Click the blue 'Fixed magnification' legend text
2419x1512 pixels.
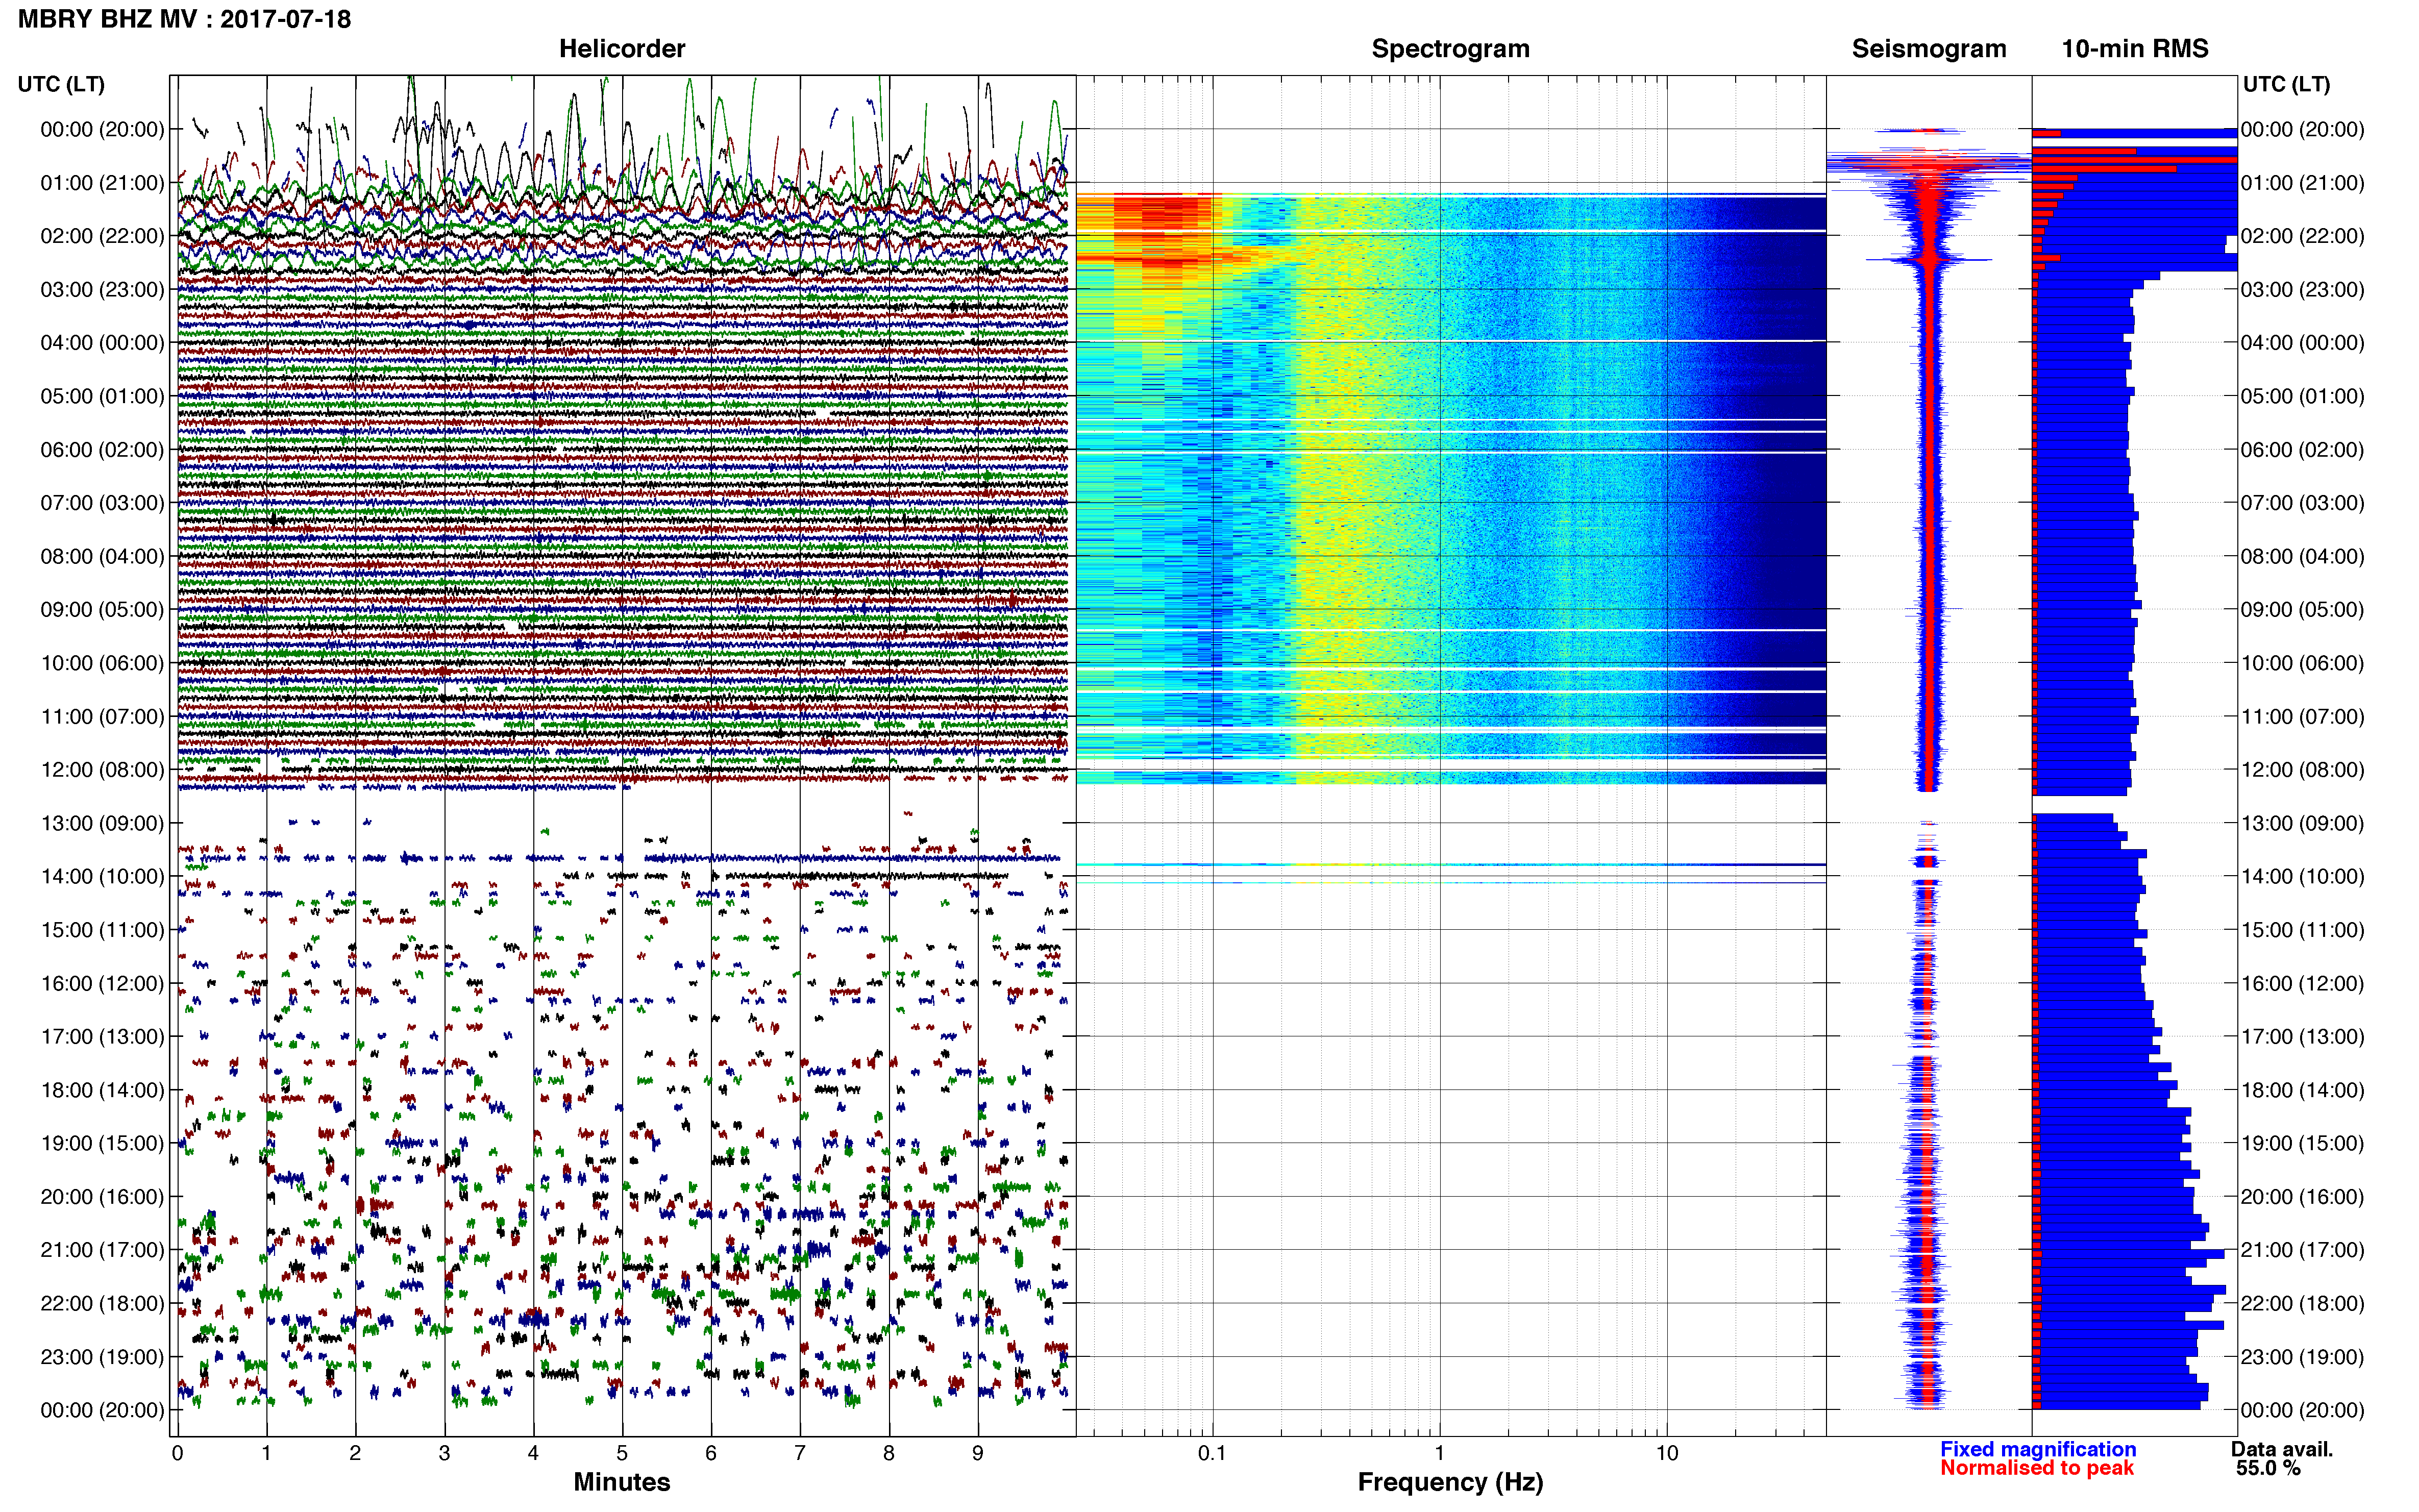[2038, 1449]
